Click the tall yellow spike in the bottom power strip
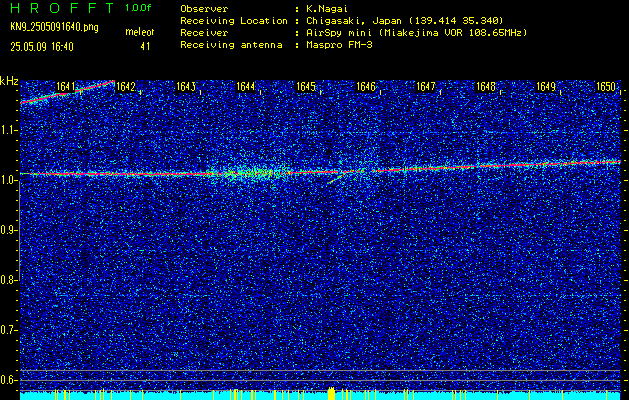Viewport: 629px width, 400px height. pyautogui.click(x=331, y=393)
